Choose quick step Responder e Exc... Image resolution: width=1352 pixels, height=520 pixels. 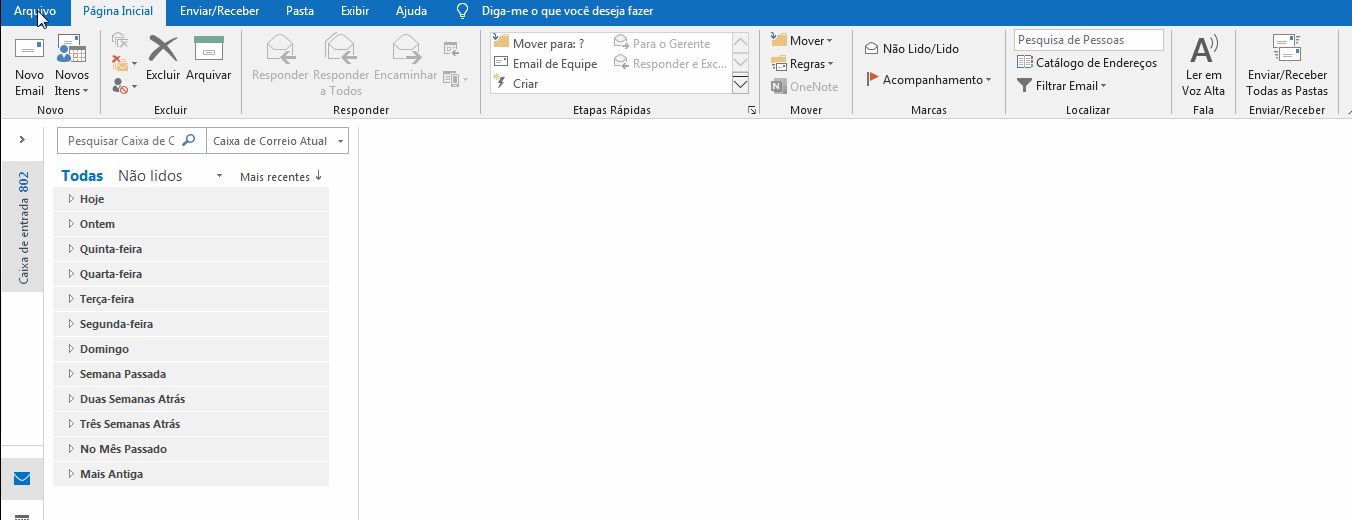(669, 63)
